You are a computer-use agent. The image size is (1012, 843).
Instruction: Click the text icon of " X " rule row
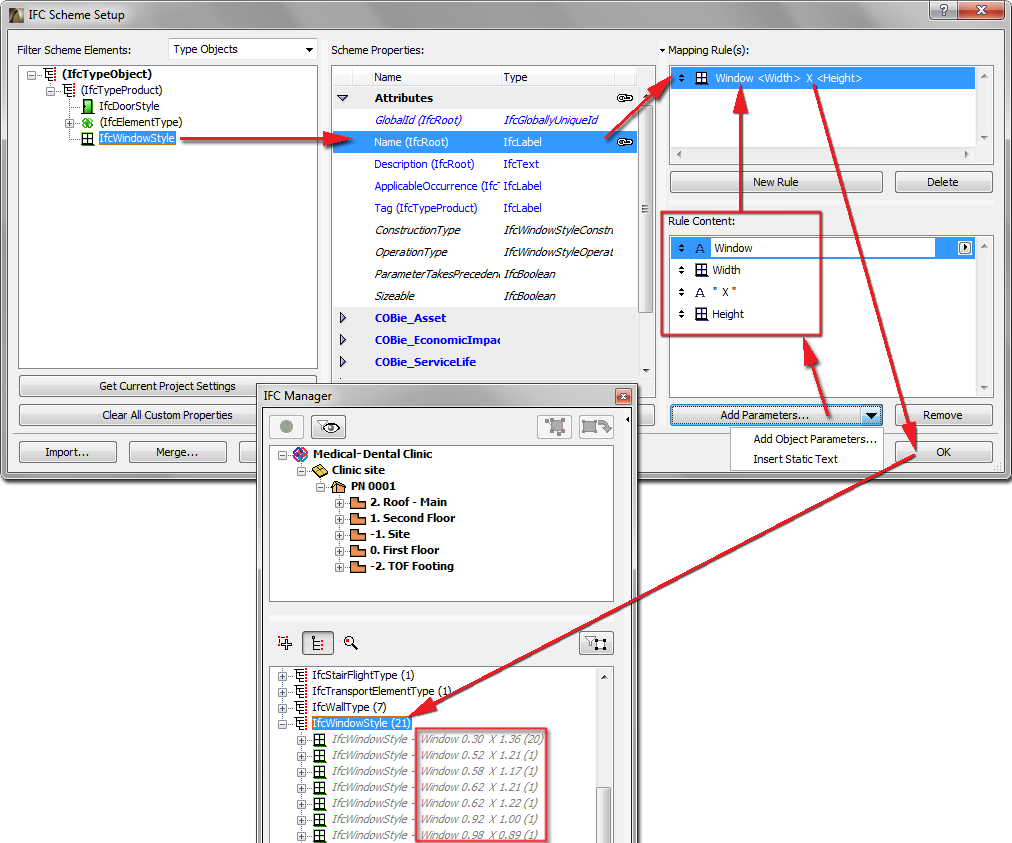pyautogui.click(x=700, y=292)
